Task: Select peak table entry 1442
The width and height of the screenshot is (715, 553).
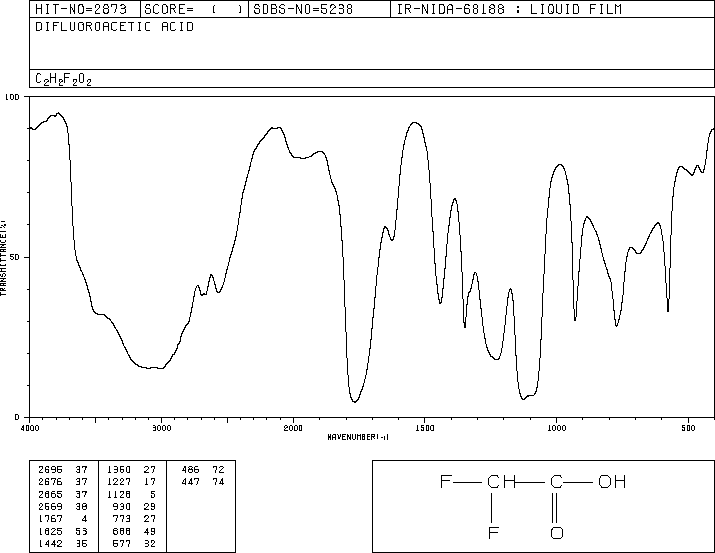Action: point(50,543)
